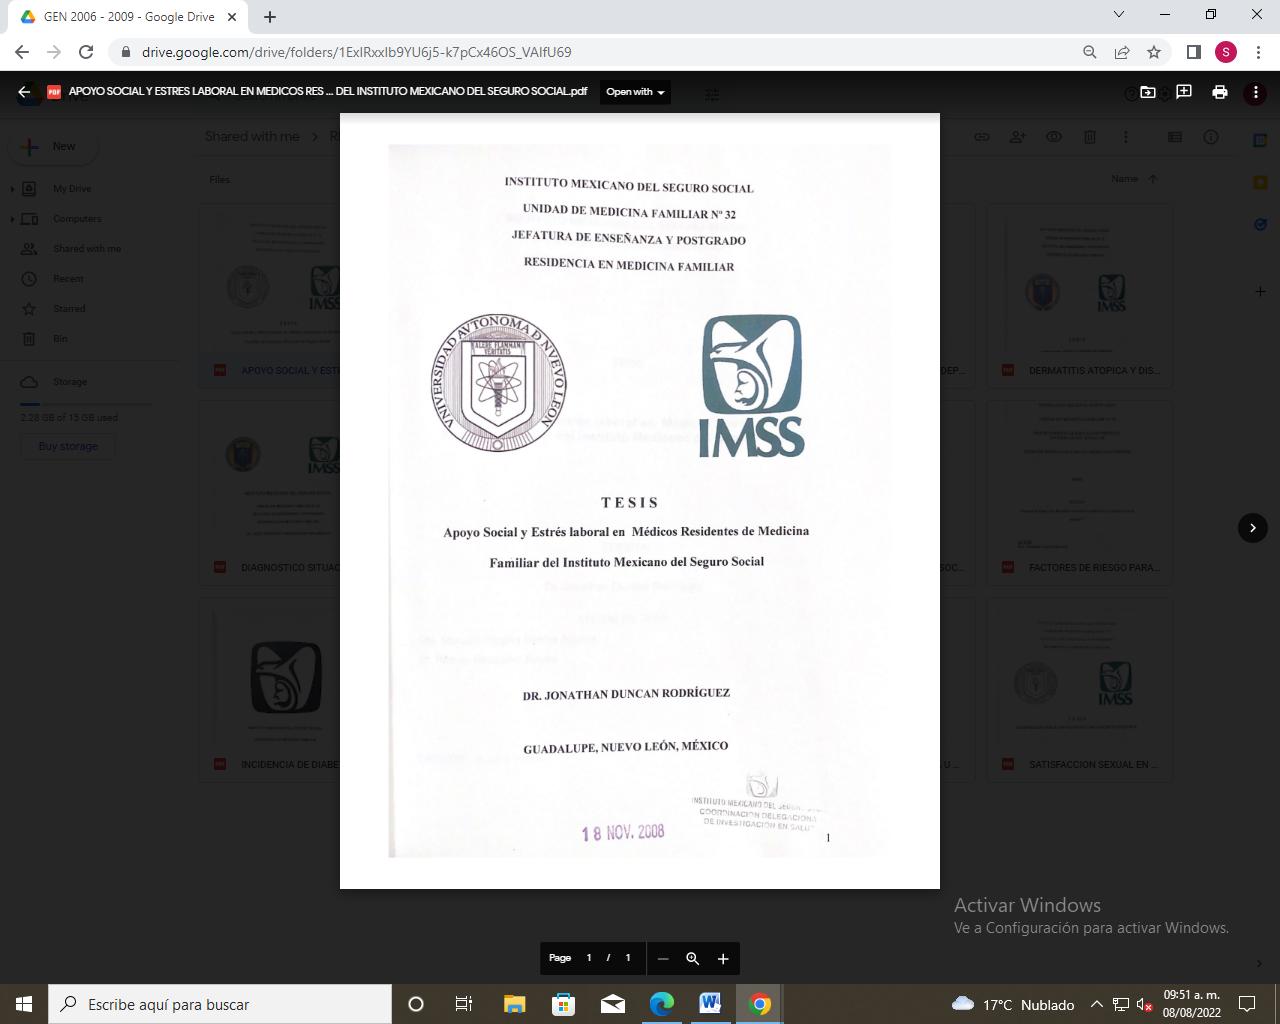Open more actions menu in preview toolbar
Viewport: 1280px width, 1024px height.
(1256, 92)
